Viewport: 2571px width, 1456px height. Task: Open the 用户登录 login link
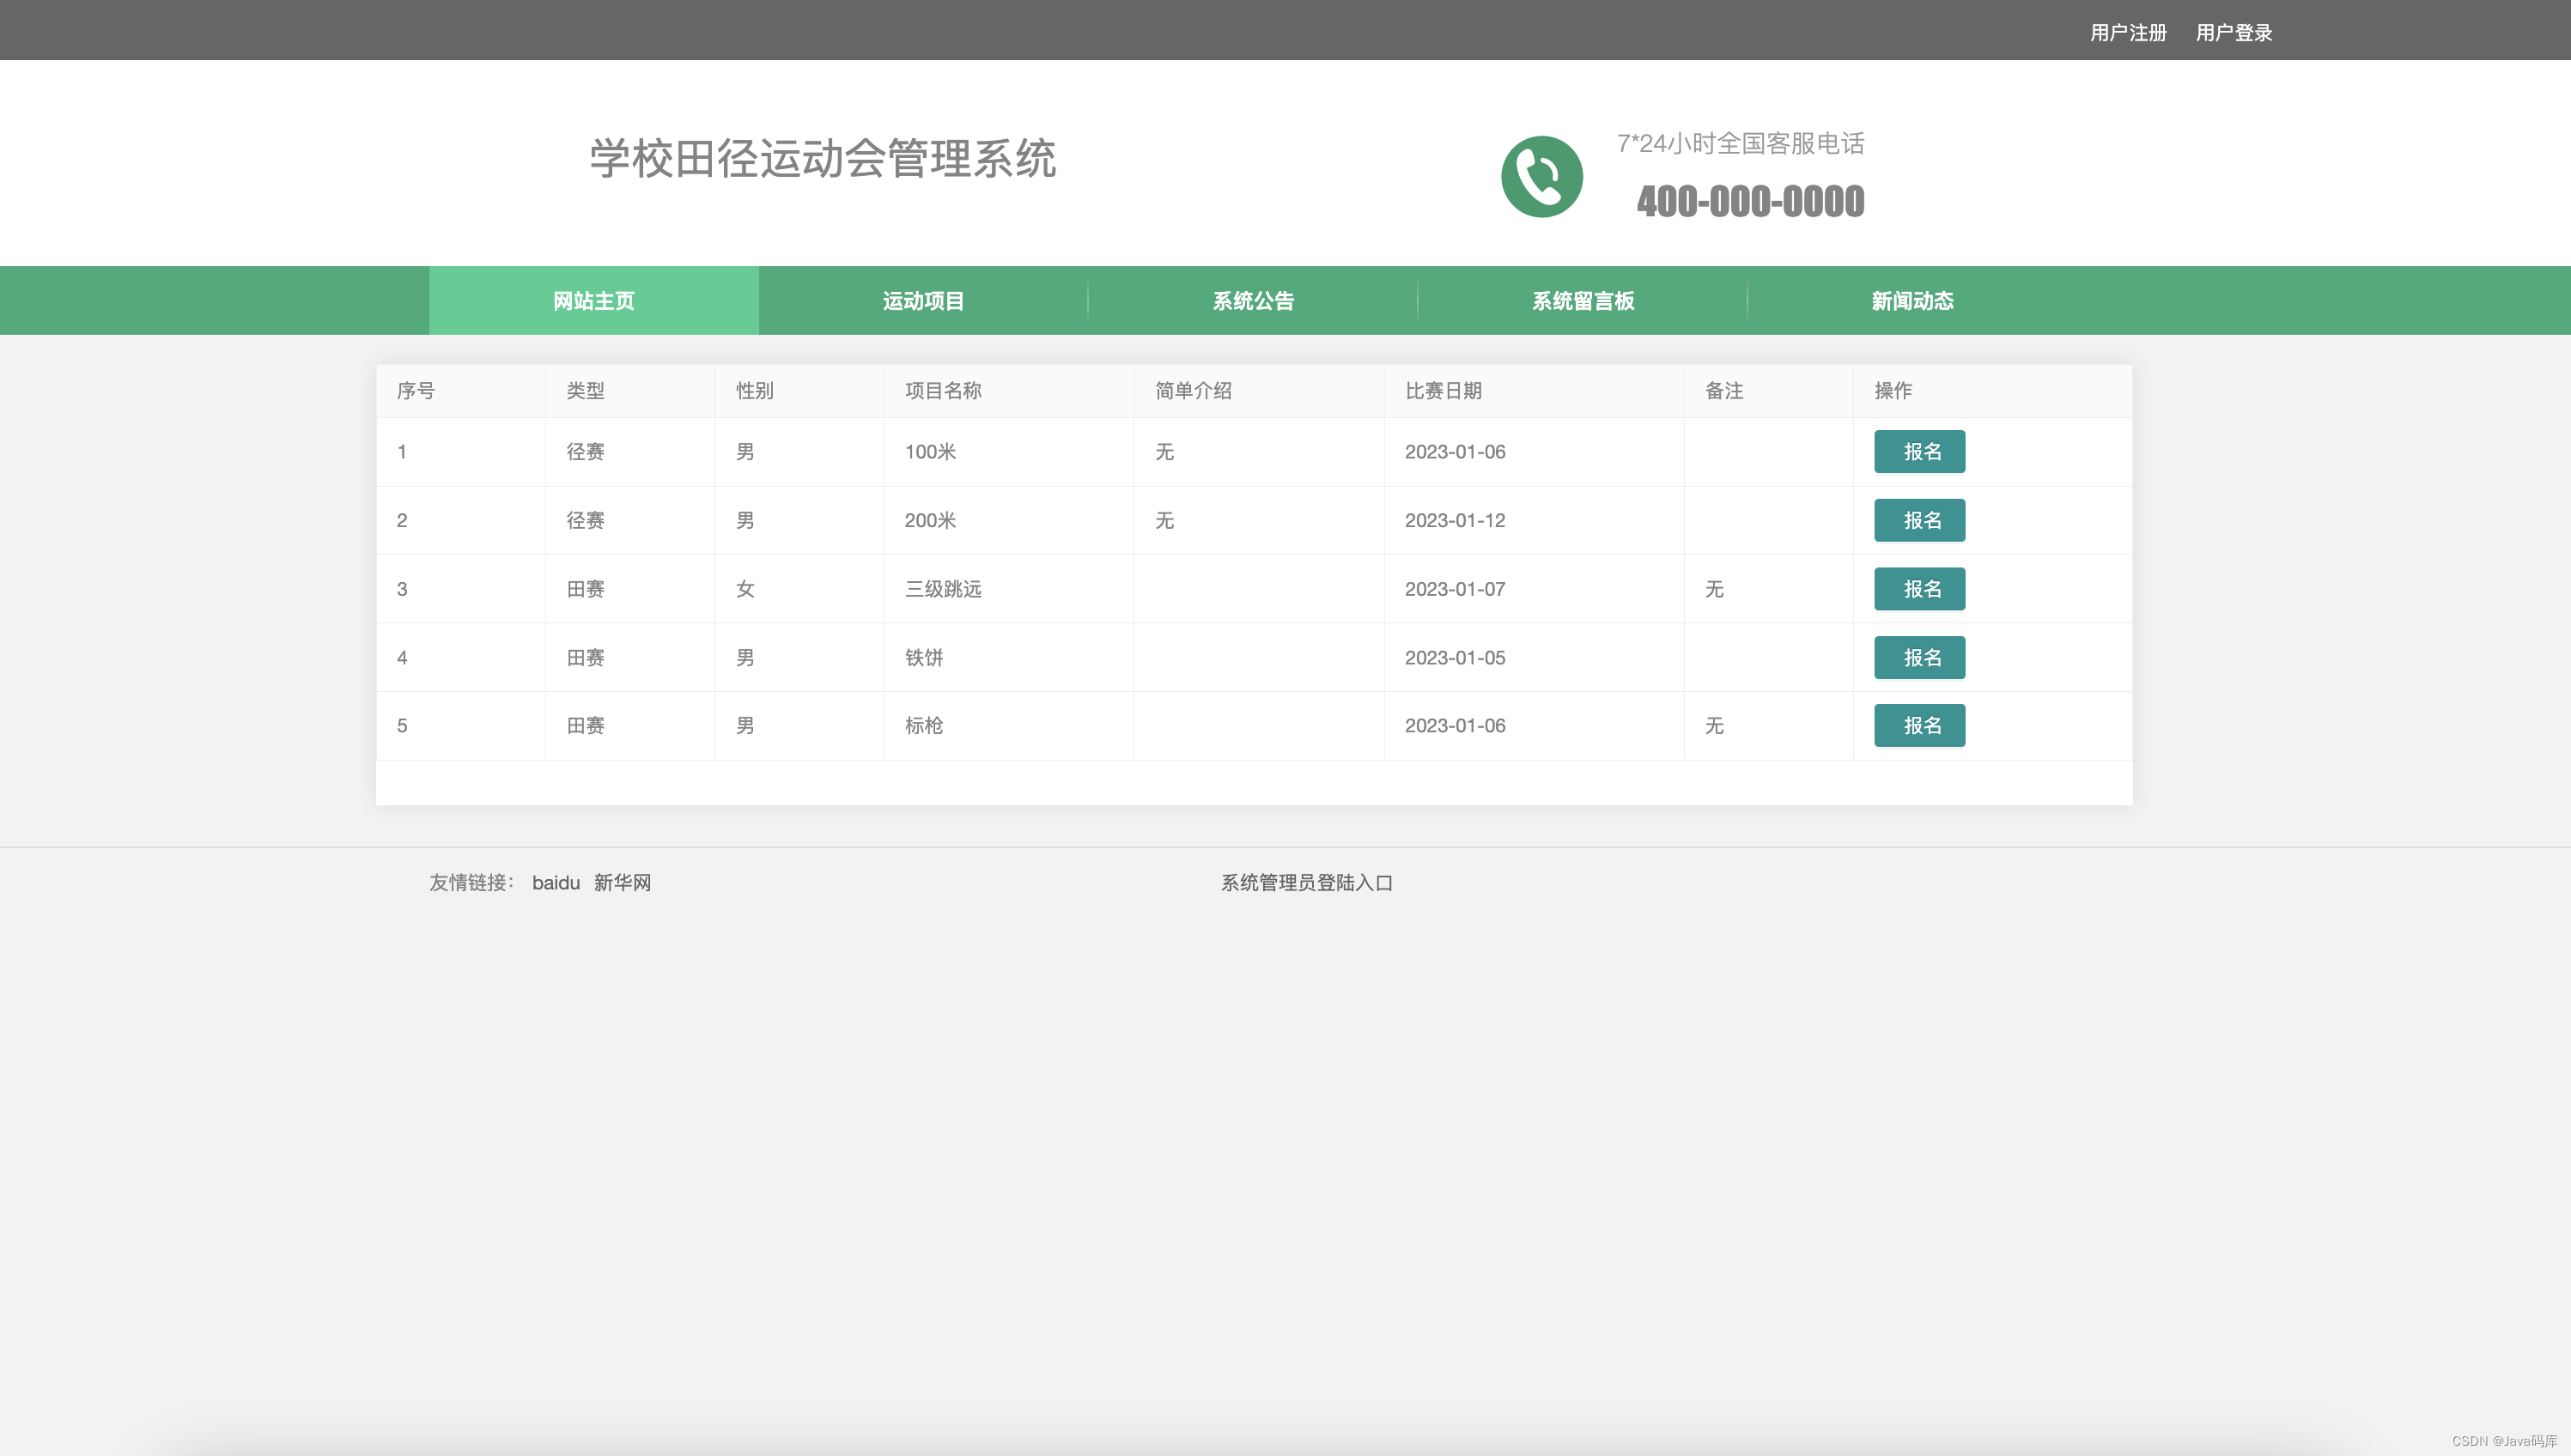[x=2233, y=32]
